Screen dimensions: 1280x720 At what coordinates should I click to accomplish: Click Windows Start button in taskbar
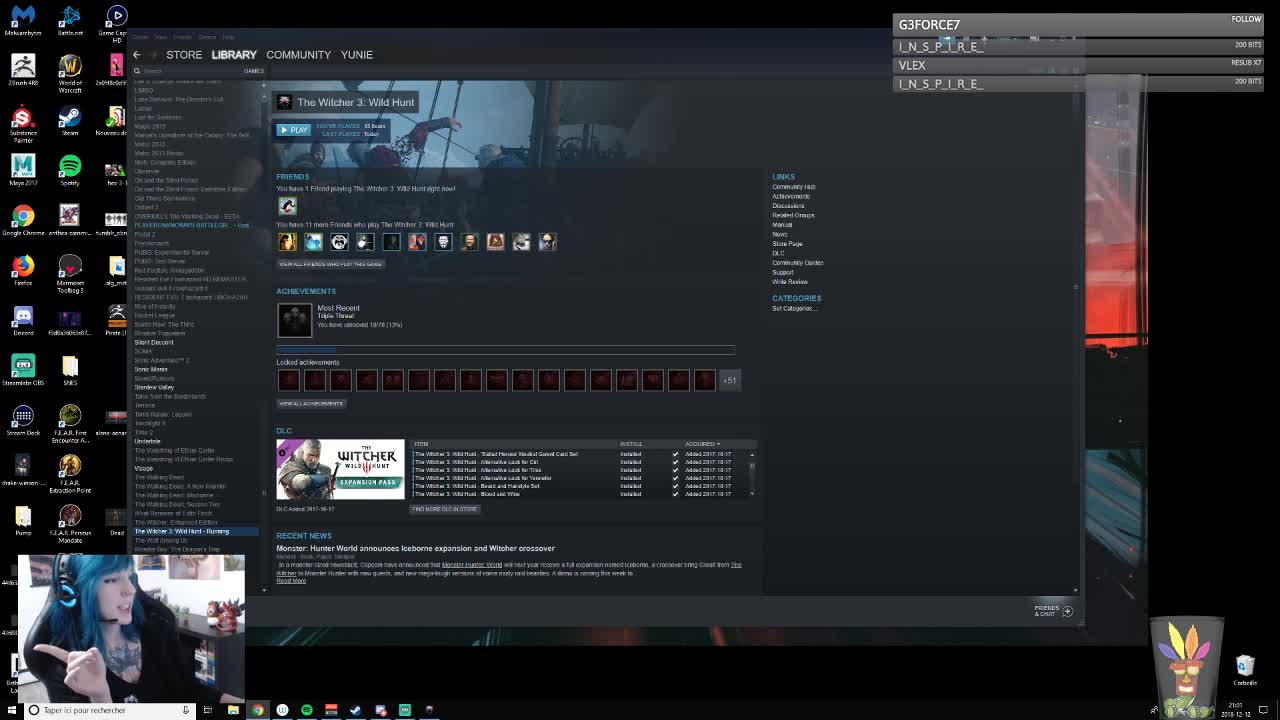(x=12, y=710)
